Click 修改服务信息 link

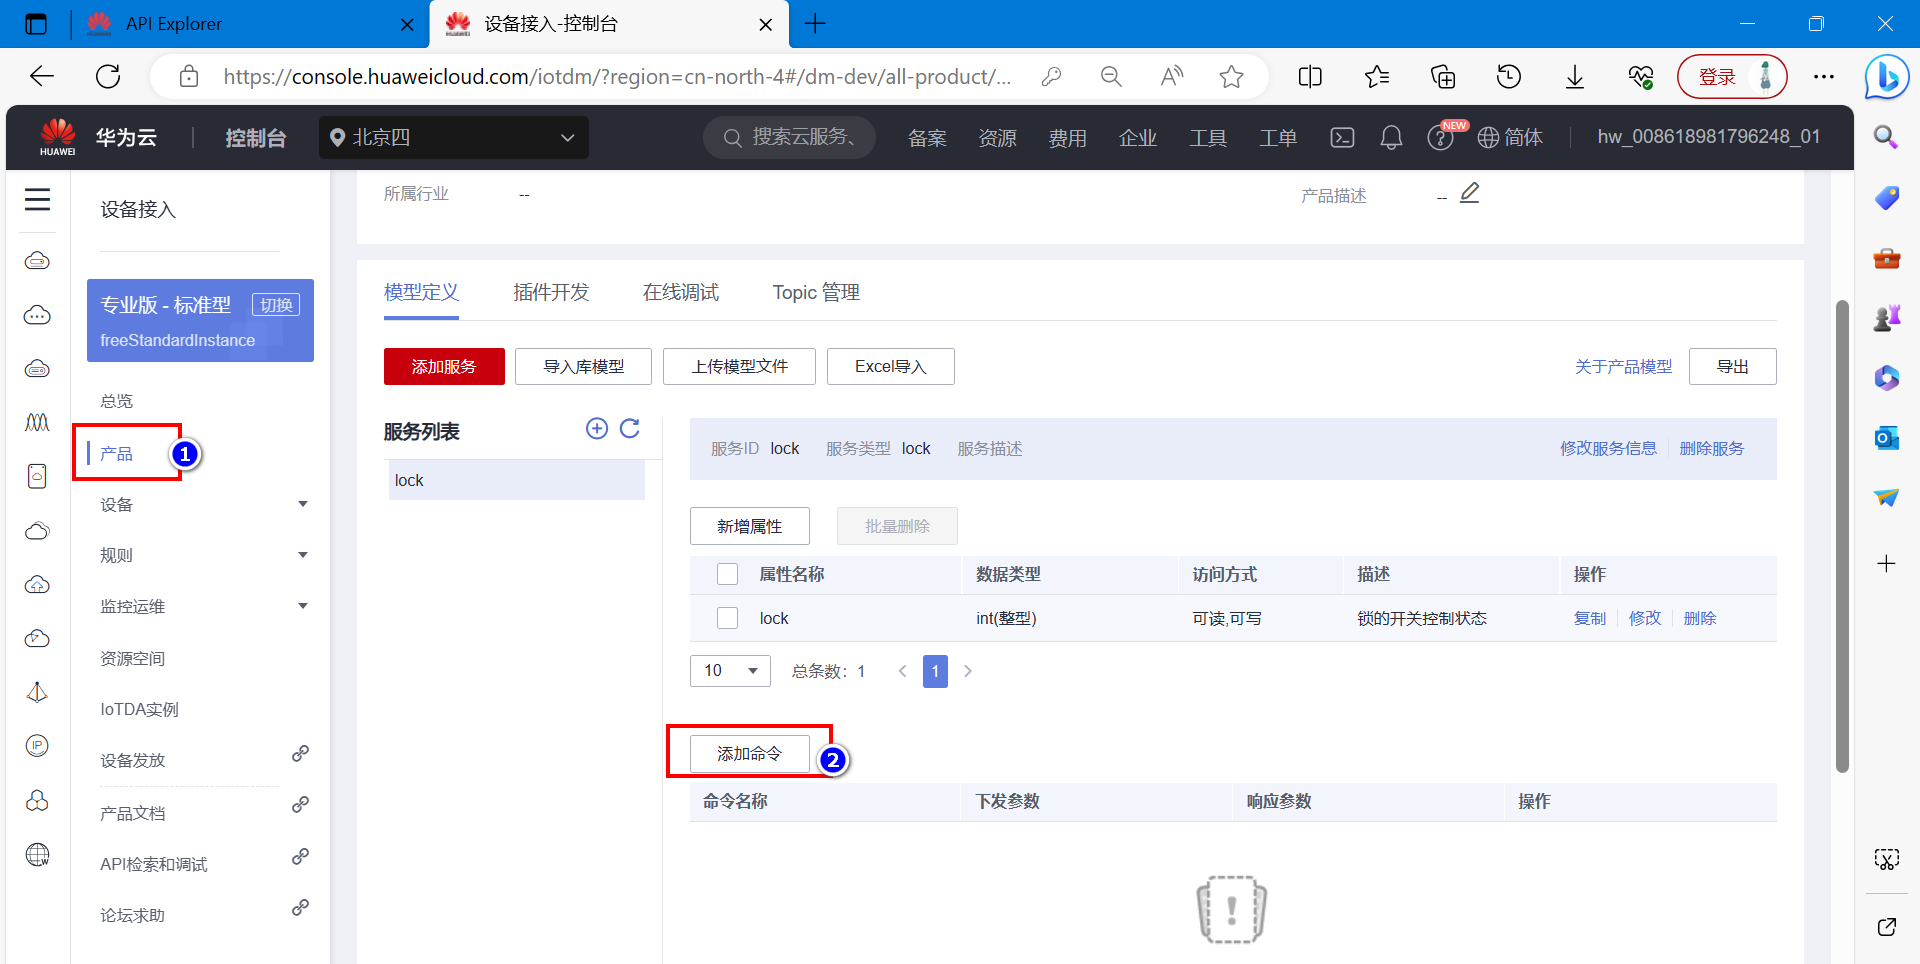coord(1608,449)
